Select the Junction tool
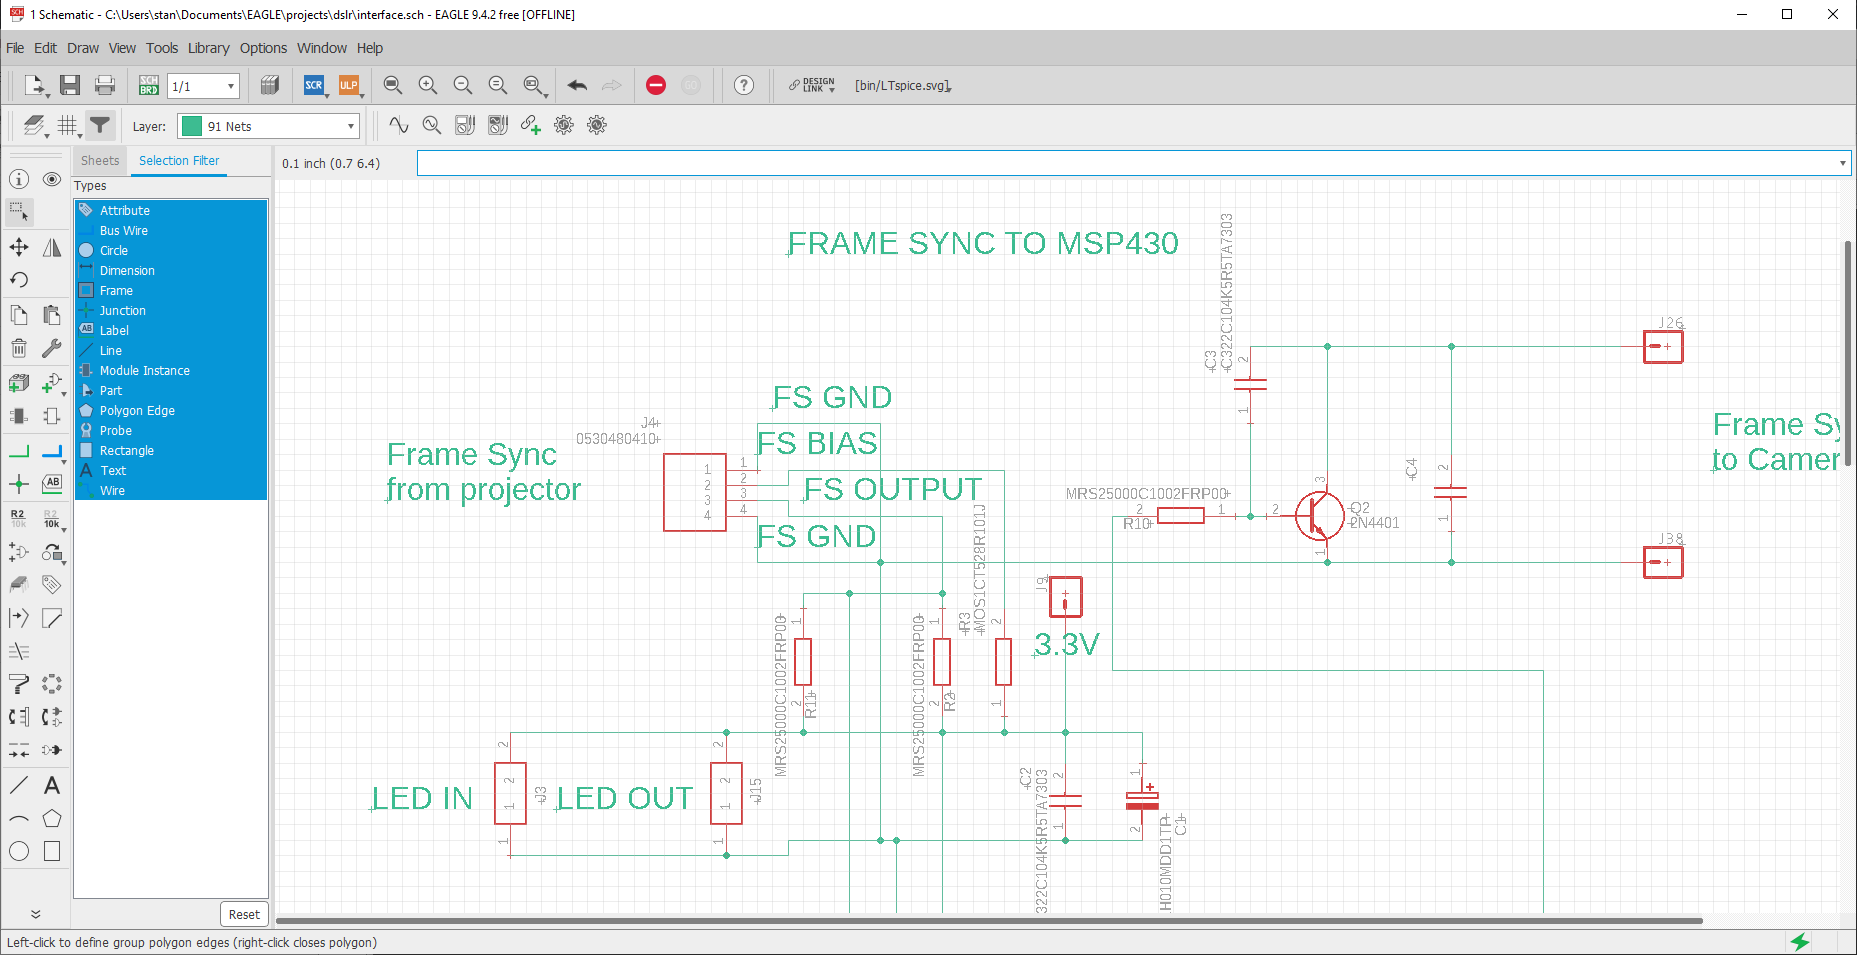Screen dimensions: 1857x955 (19, 485)
